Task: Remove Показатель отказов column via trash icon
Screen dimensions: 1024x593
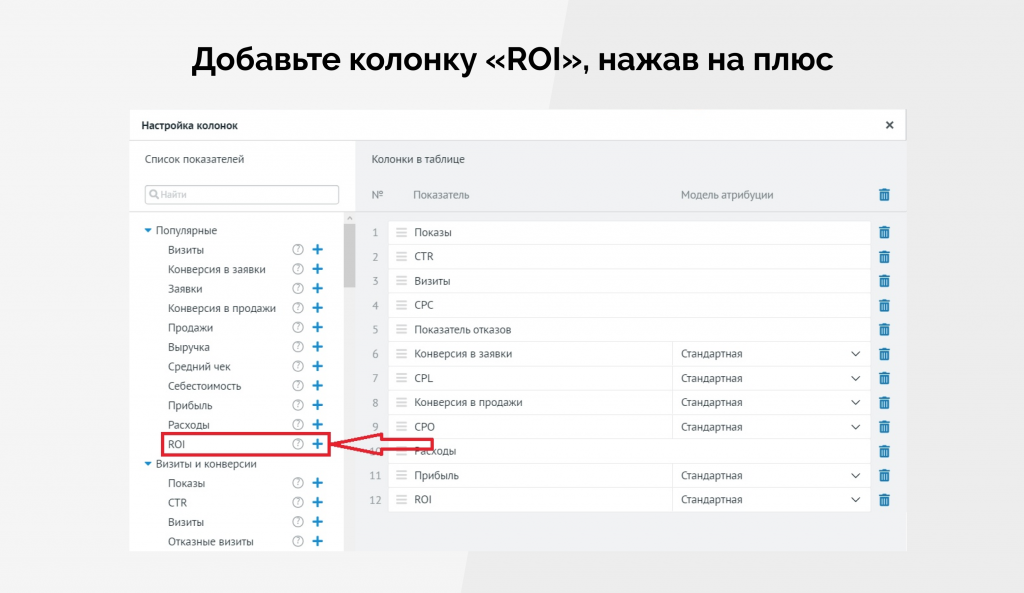Action: [x=884, y=330]
